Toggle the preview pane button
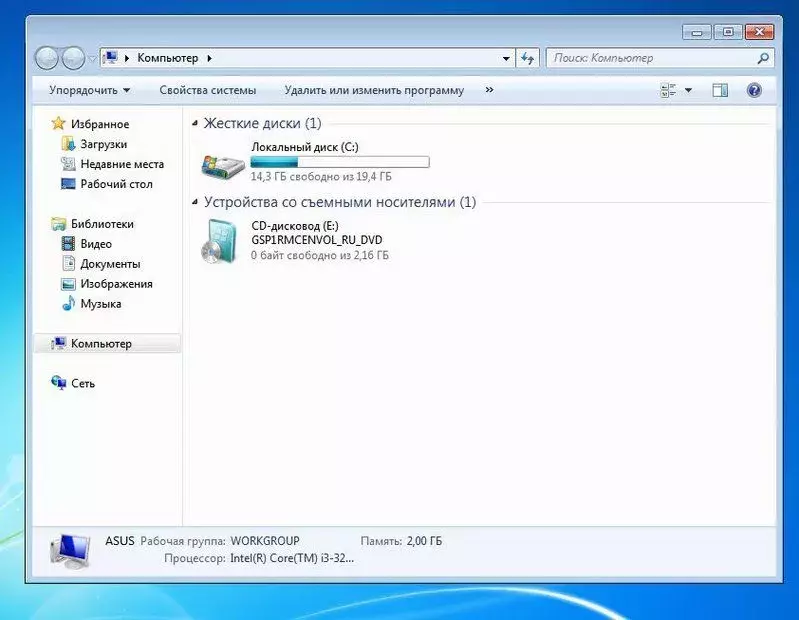Screen dimensions: 799x620 click(720, 91)
